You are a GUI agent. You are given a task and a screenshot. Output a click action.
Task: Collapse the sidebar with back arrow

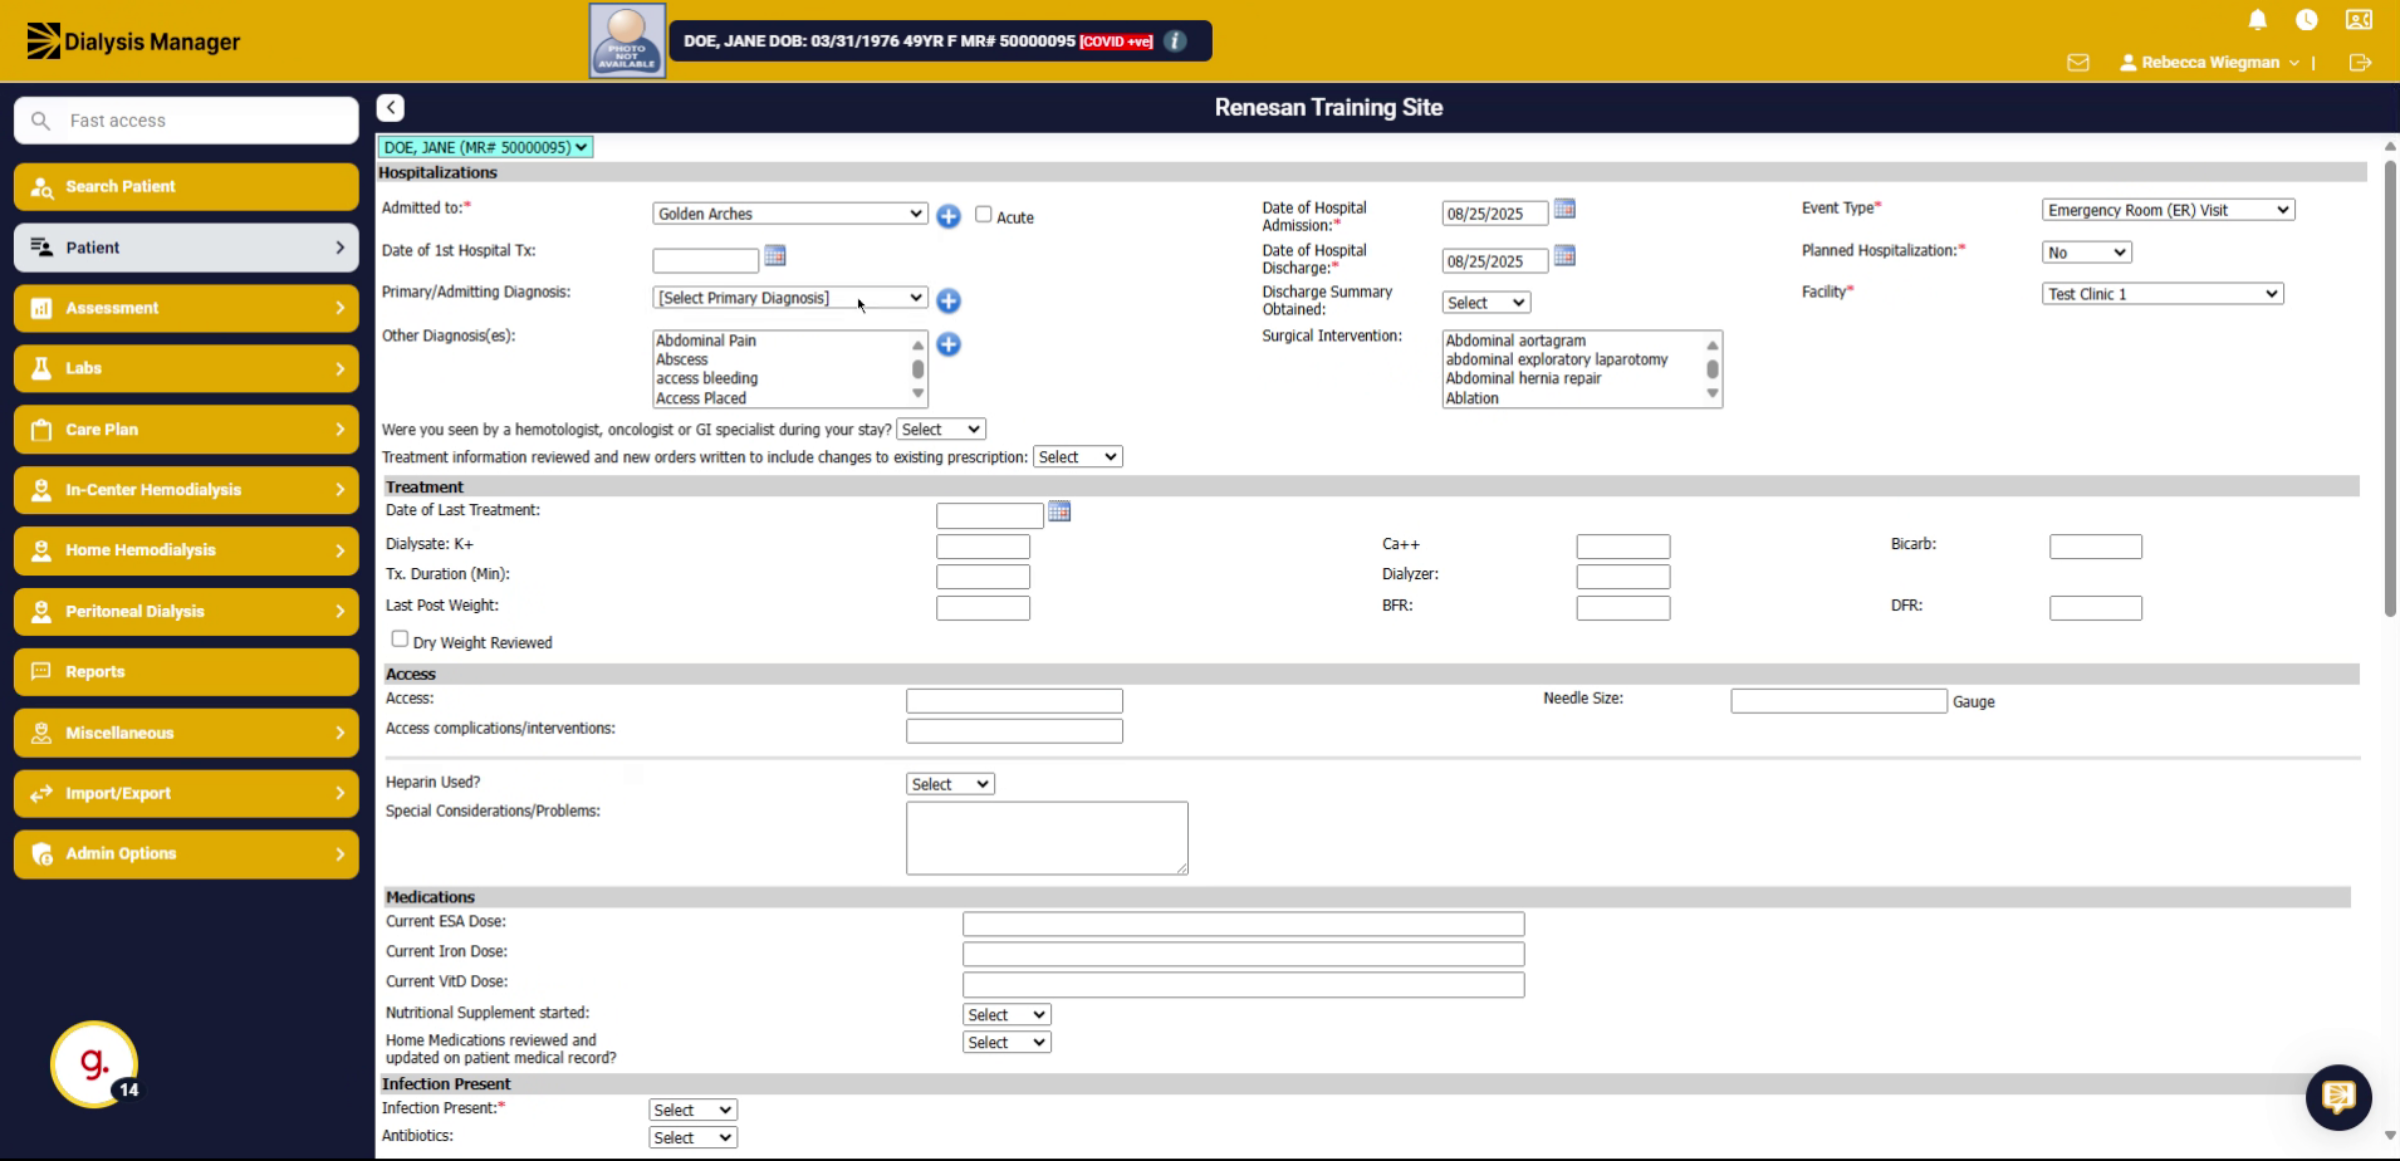tap(390, 107)
